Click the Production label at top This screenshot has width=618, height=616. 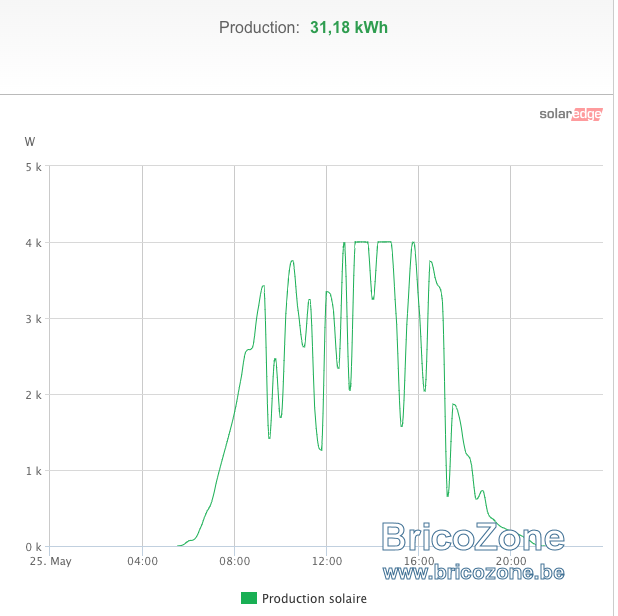[x=259, y=28]
